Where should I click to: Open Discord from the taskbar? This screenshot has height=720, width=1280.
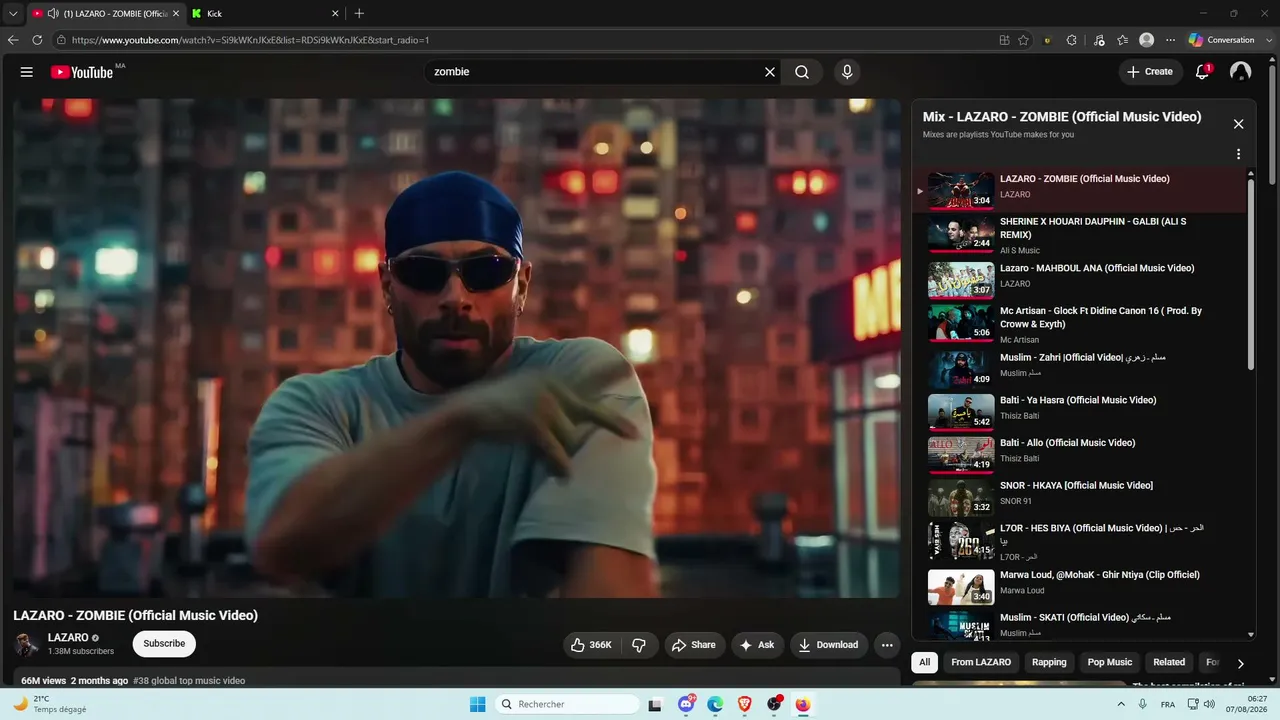(686, 704)
